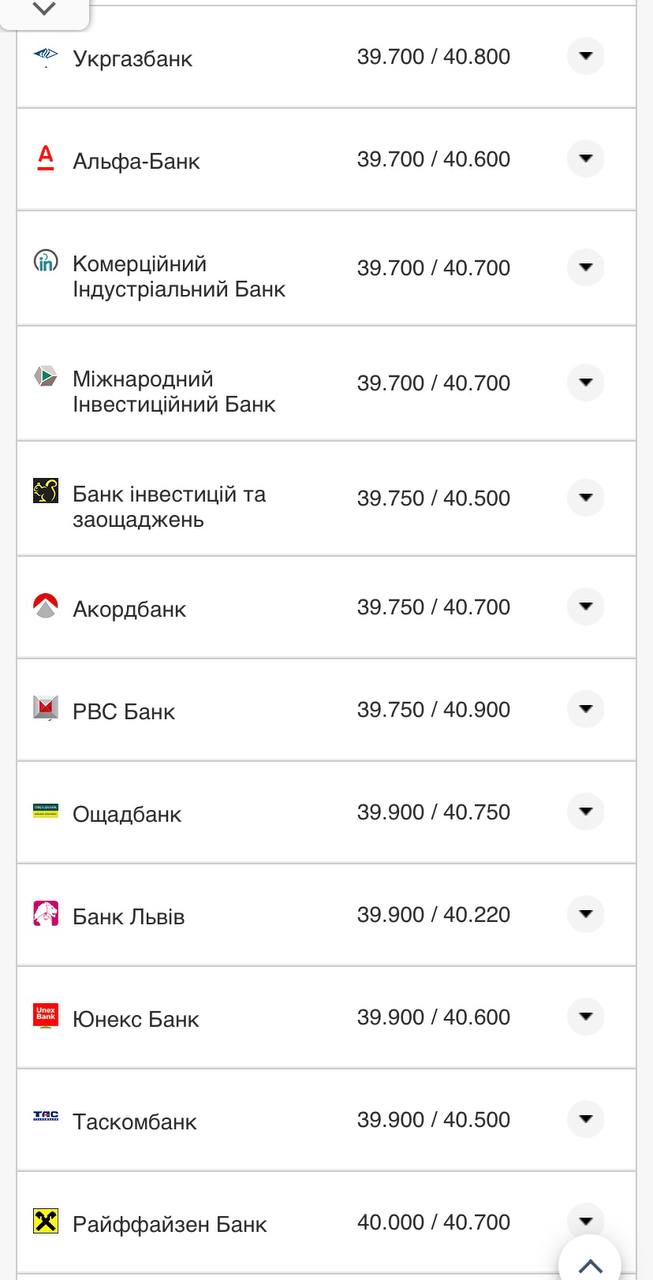Select the green Ощадбанк logo
Image resolution: width=653 pixels, height=1280 pixels.
tap(44, 811)
